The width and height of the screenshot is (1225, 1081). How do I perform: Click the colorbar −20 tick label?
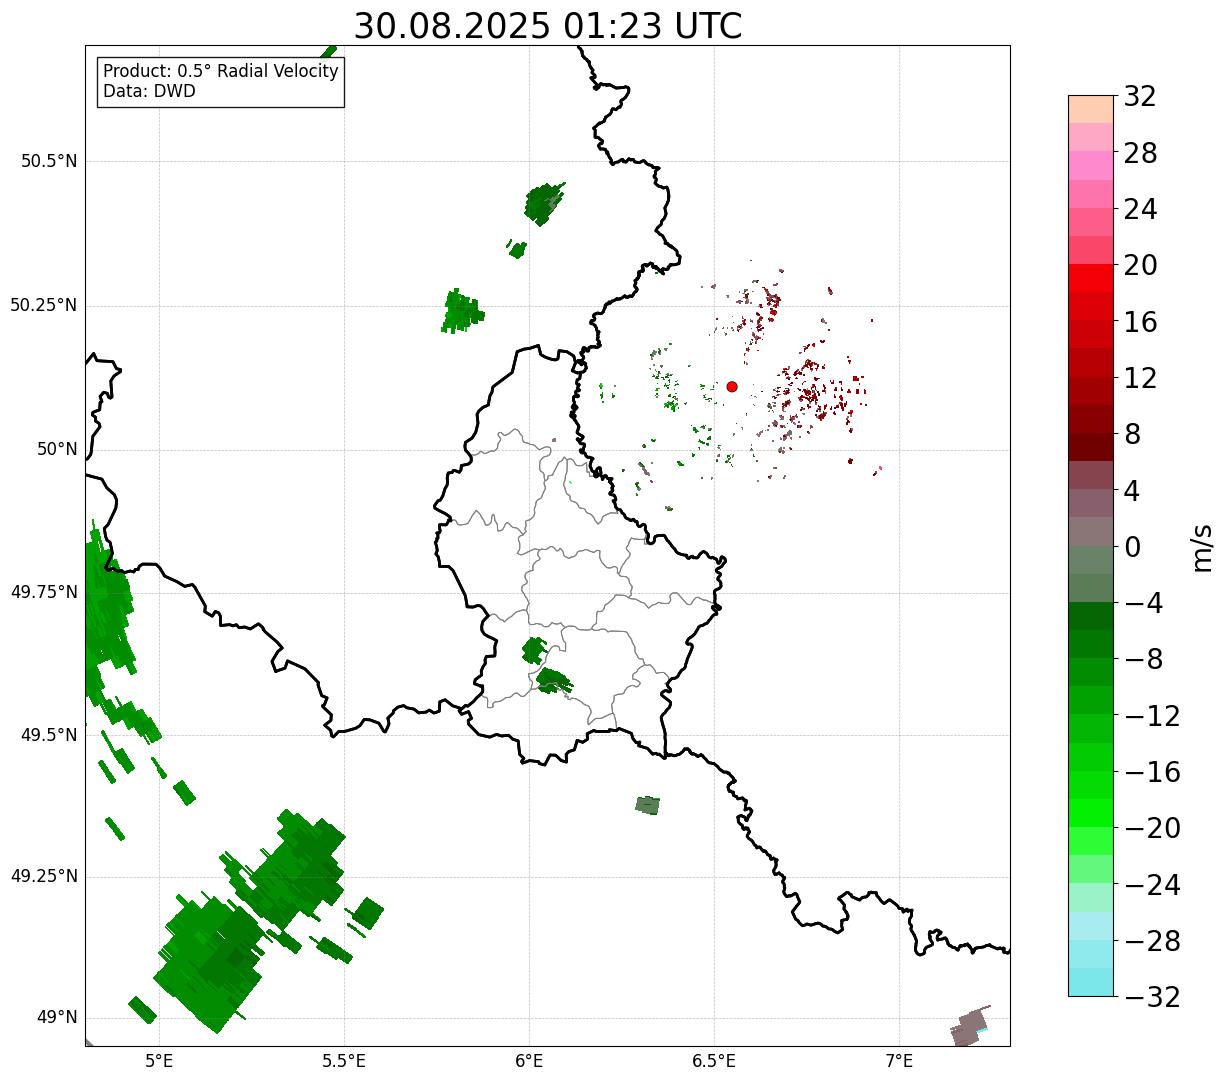coord(1152,828)
